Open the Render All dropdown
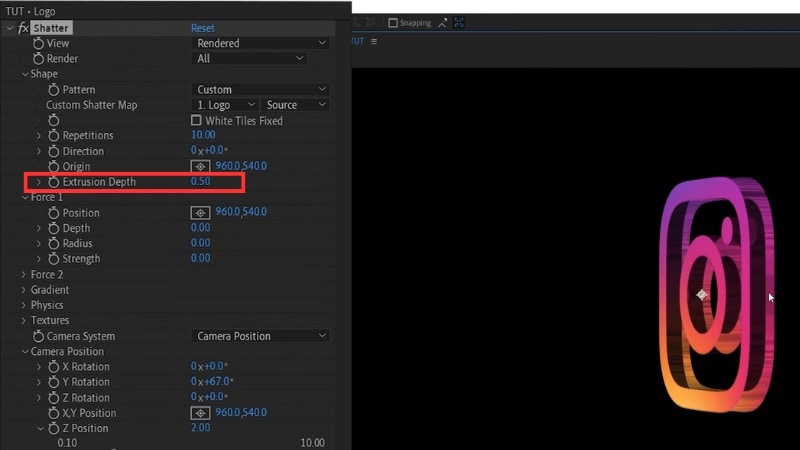Screen dimensions: 800x450 coord(249,59)
